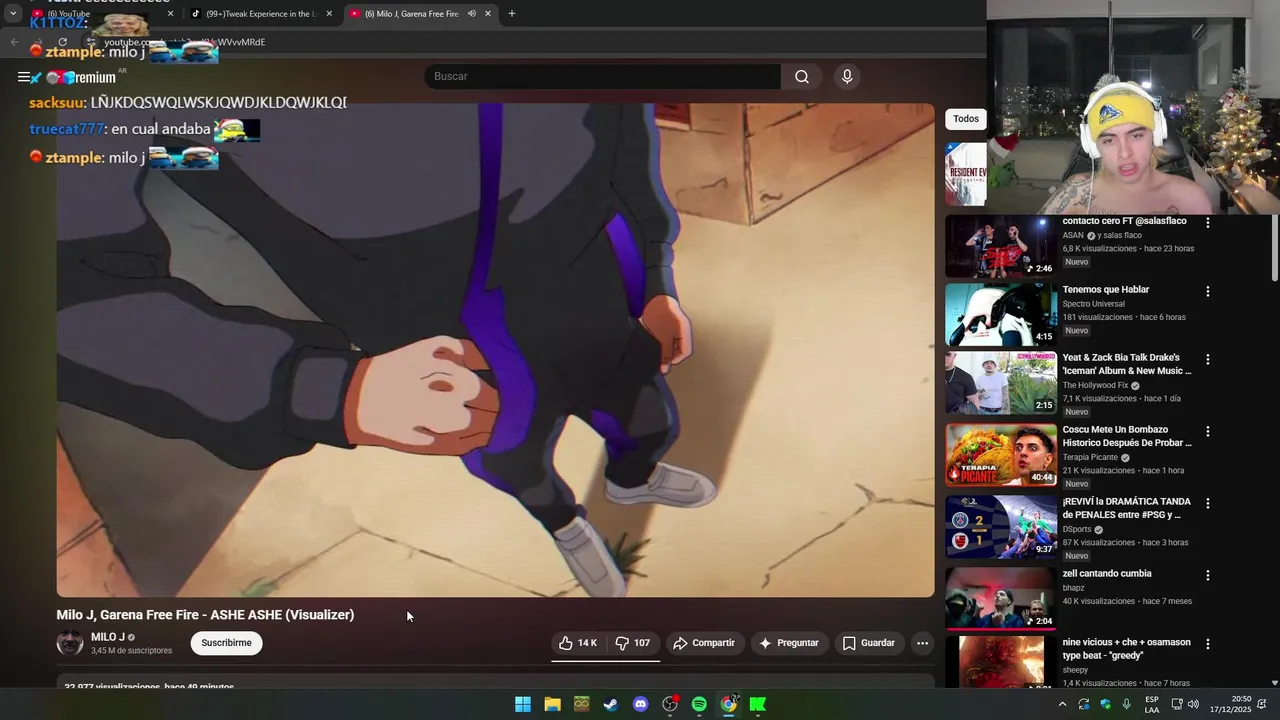The image size is (1280, 720).
Task: Open the YouTube hamburger guide menu
Action: 24,77
